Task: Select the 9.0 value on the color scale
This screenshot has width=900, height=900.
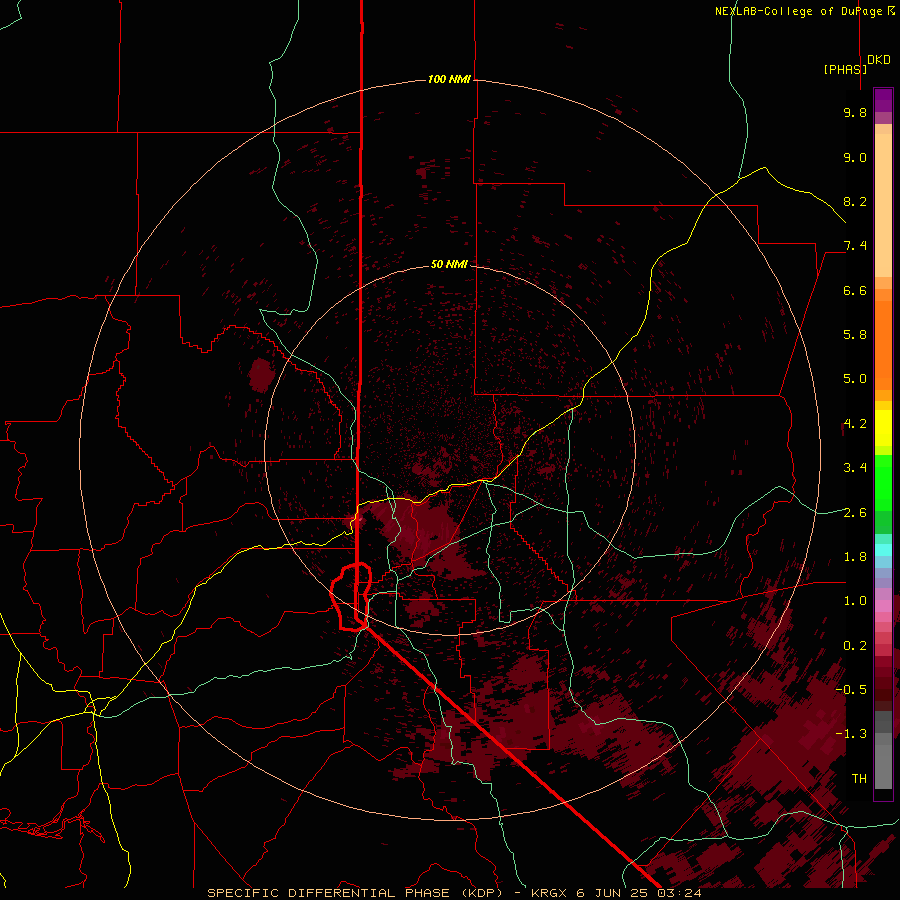Action: (x=855, y=157)
